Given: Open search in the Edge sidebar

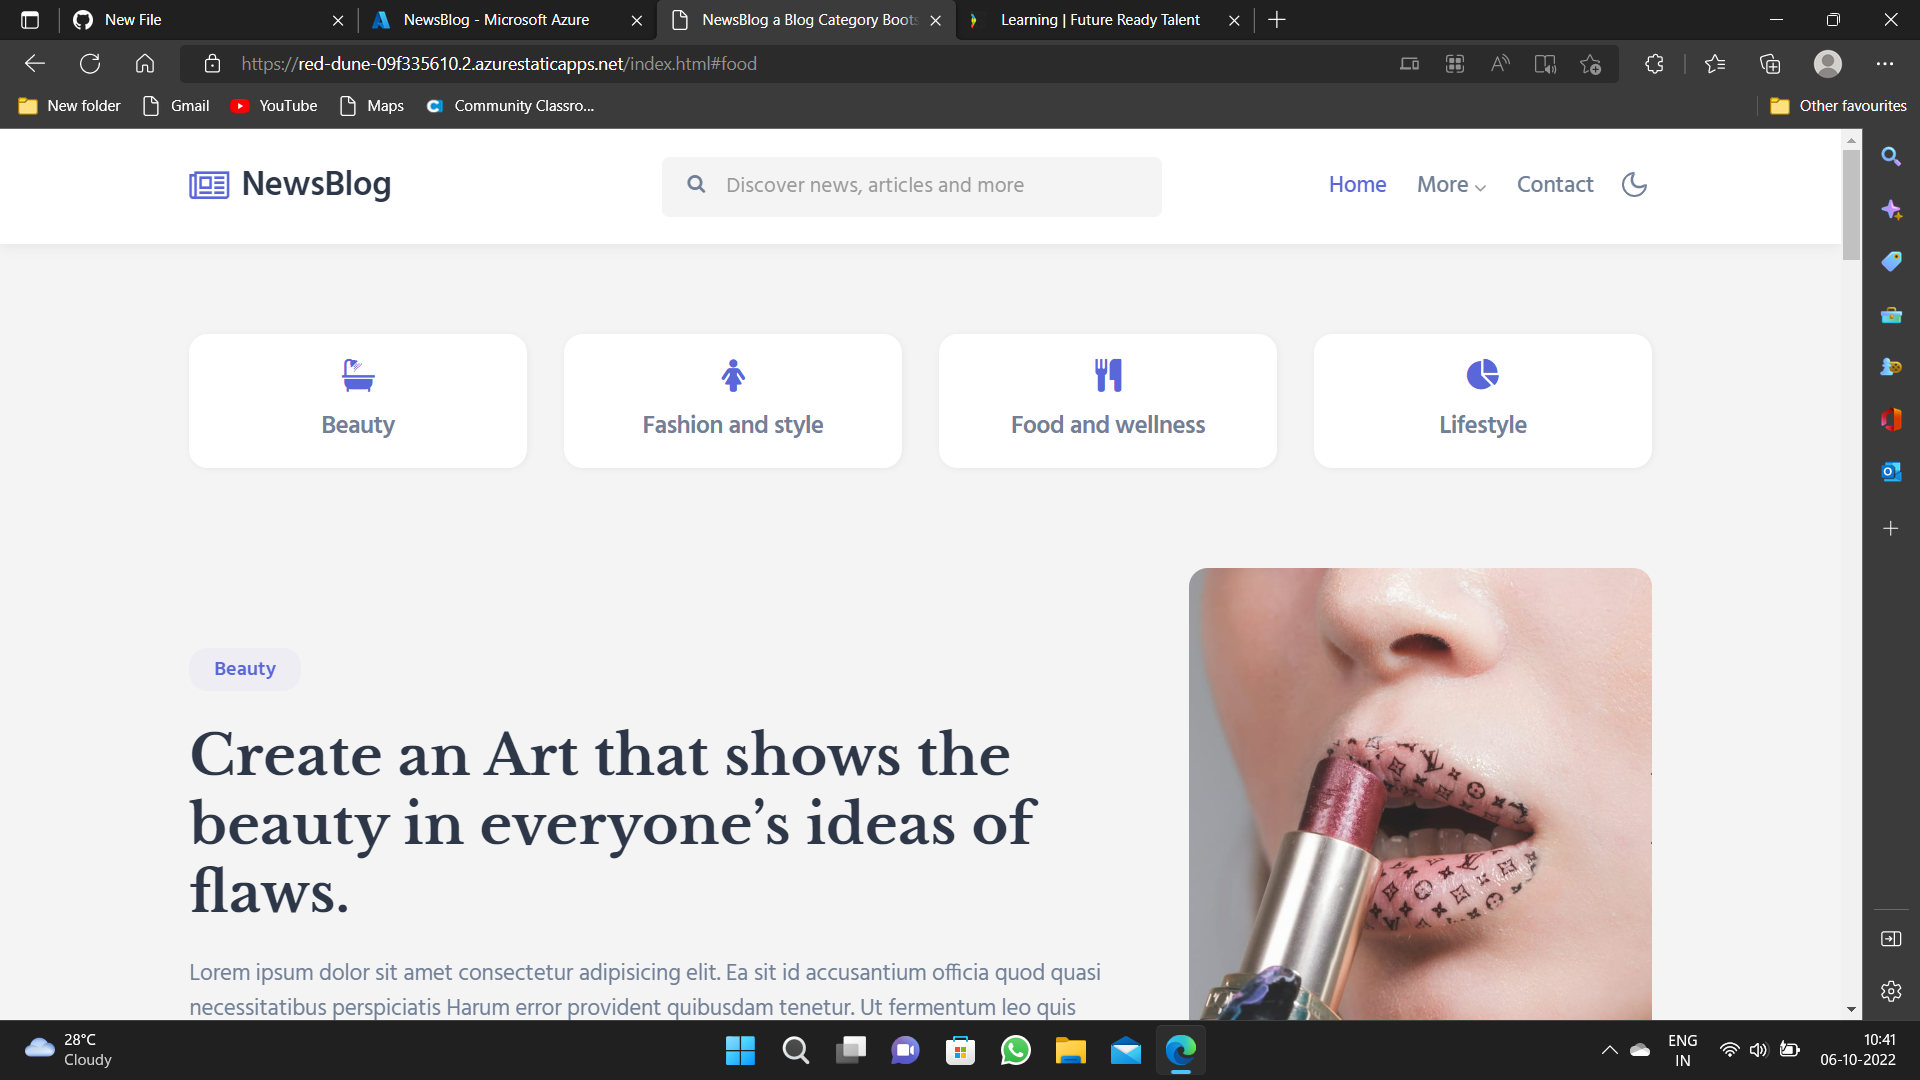Looking at the screenshot, I should pyautogui.click(x=1891, y=156).
